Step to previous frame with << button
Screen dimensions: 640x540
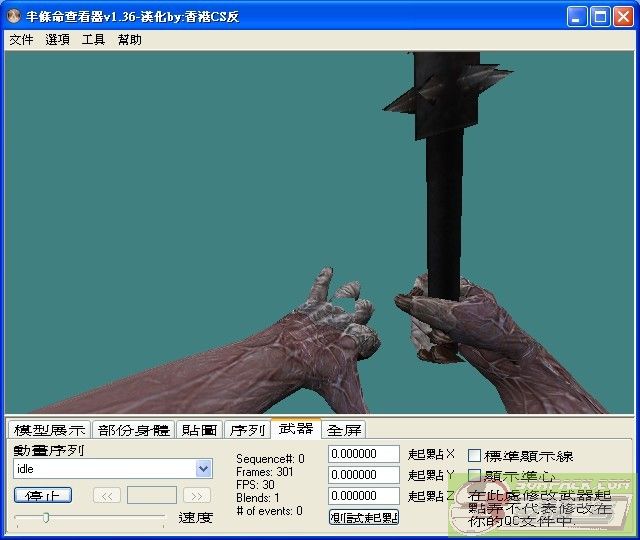pos(107,495)
